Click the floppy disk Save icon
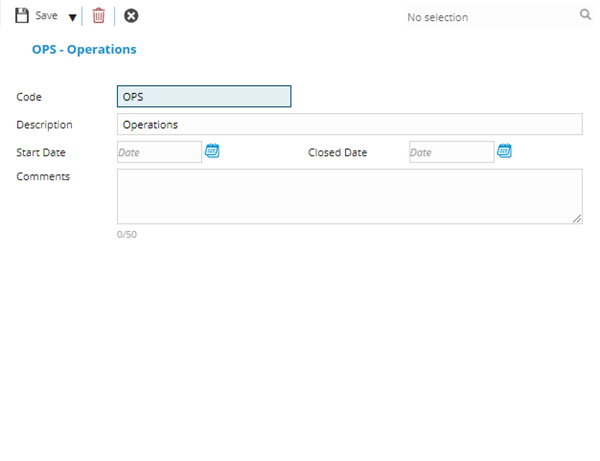The width and height of the screenshot is (600, 461). pos(21,16)
